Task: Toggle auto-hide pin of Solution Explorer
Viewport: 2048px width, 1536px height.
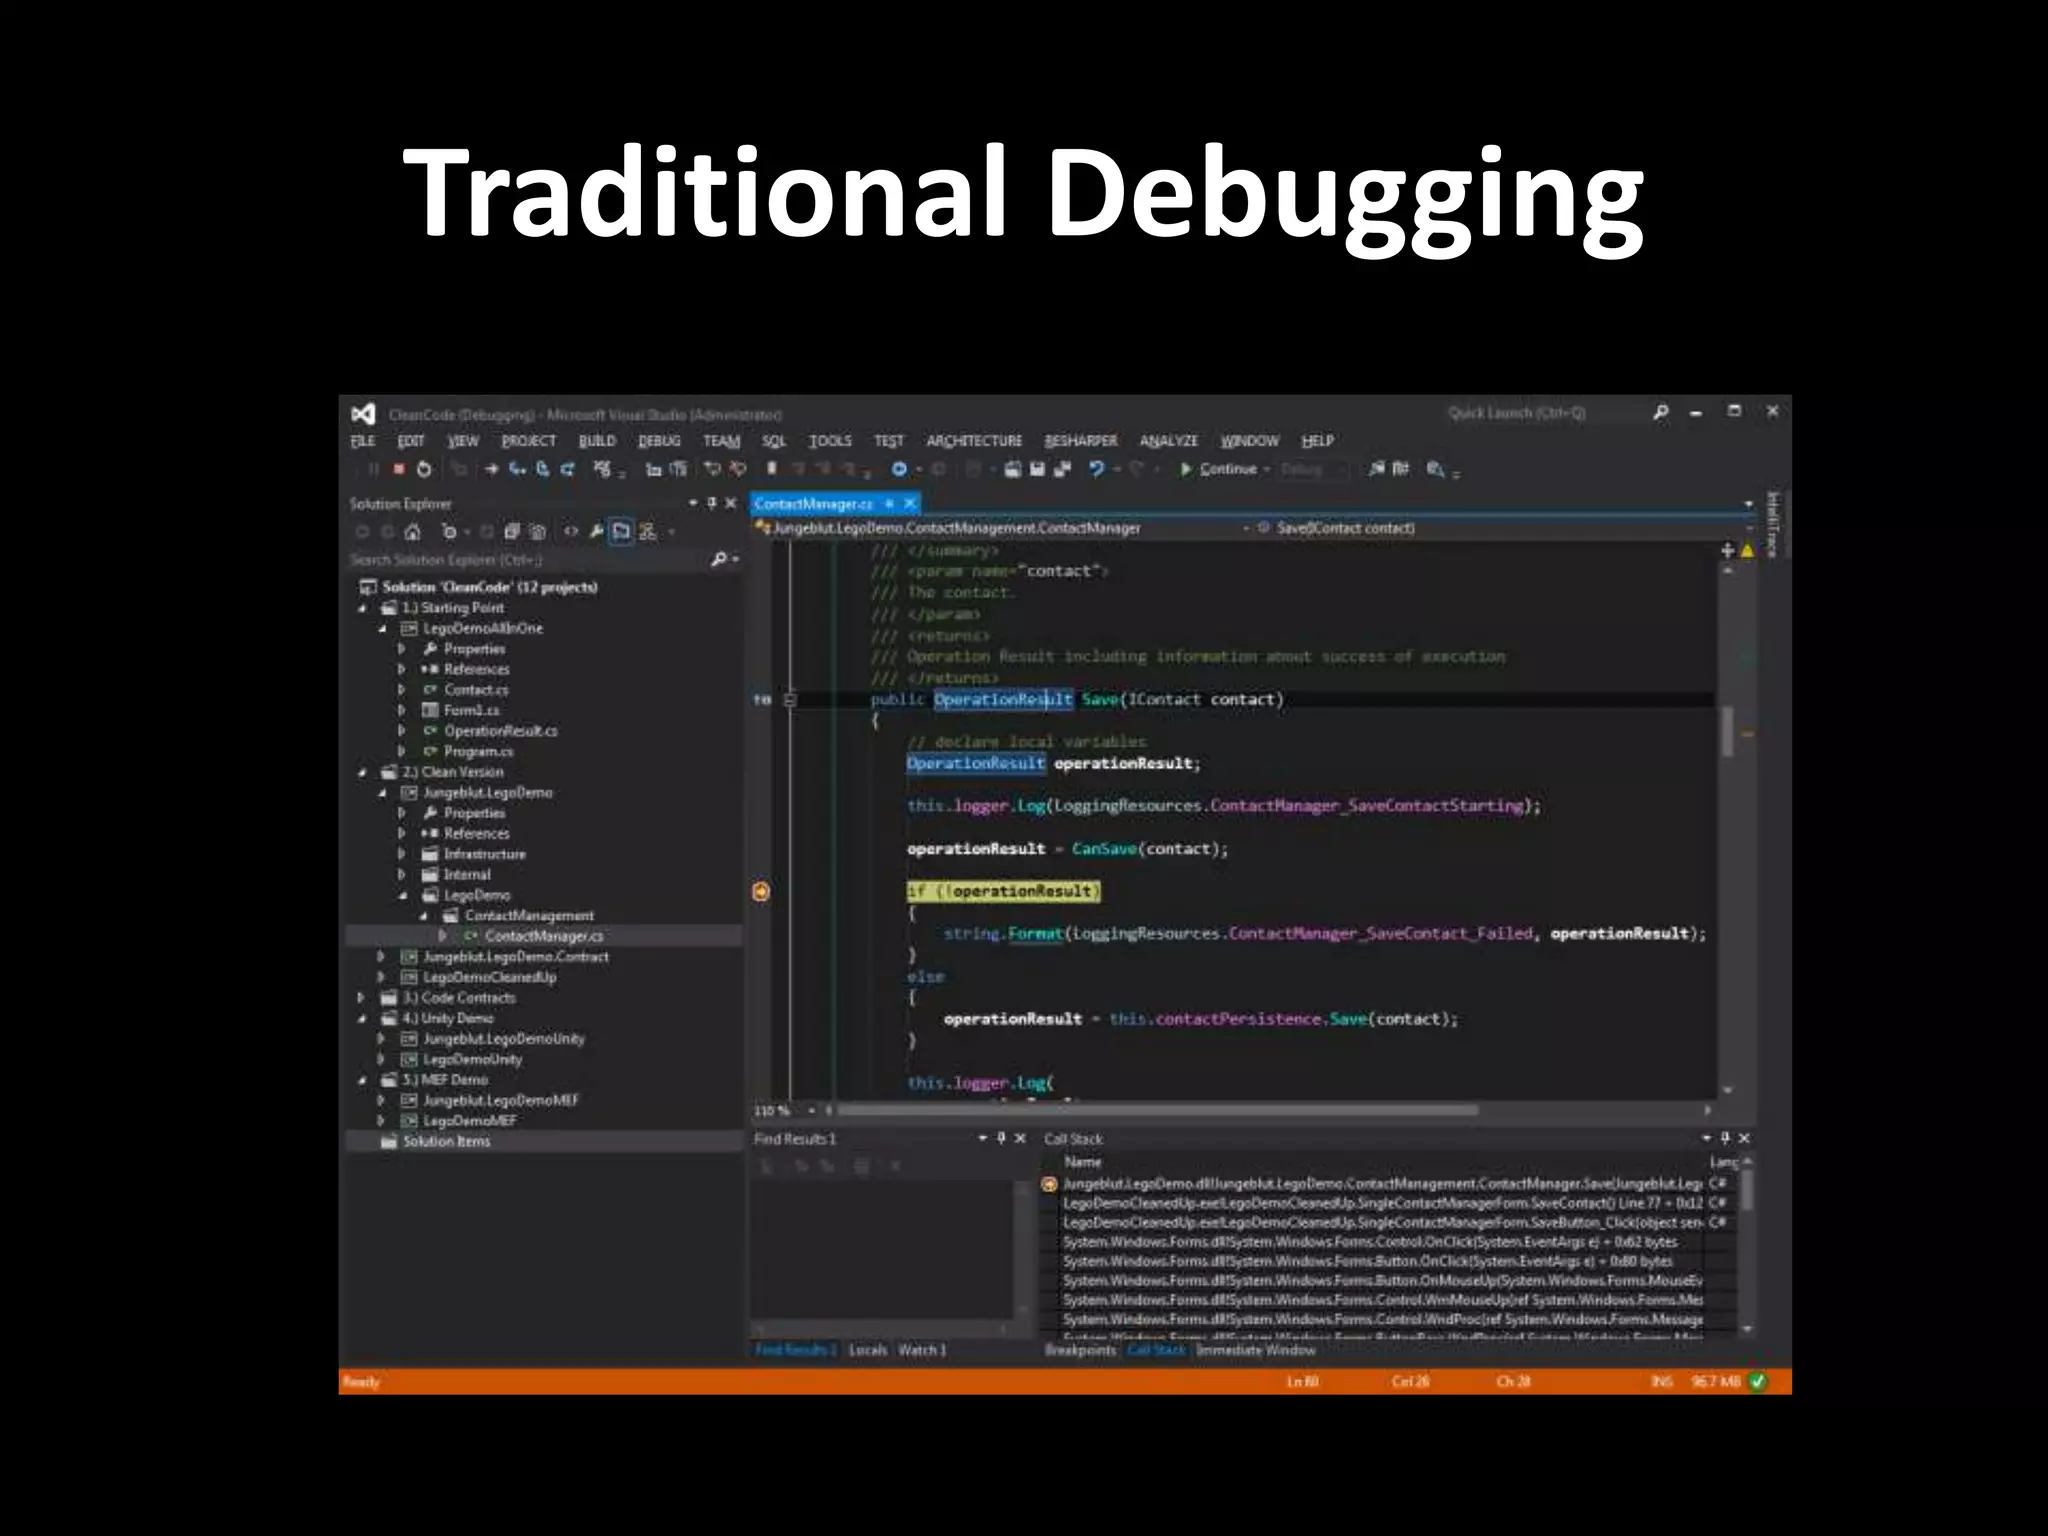Action: tap(712, 503)
